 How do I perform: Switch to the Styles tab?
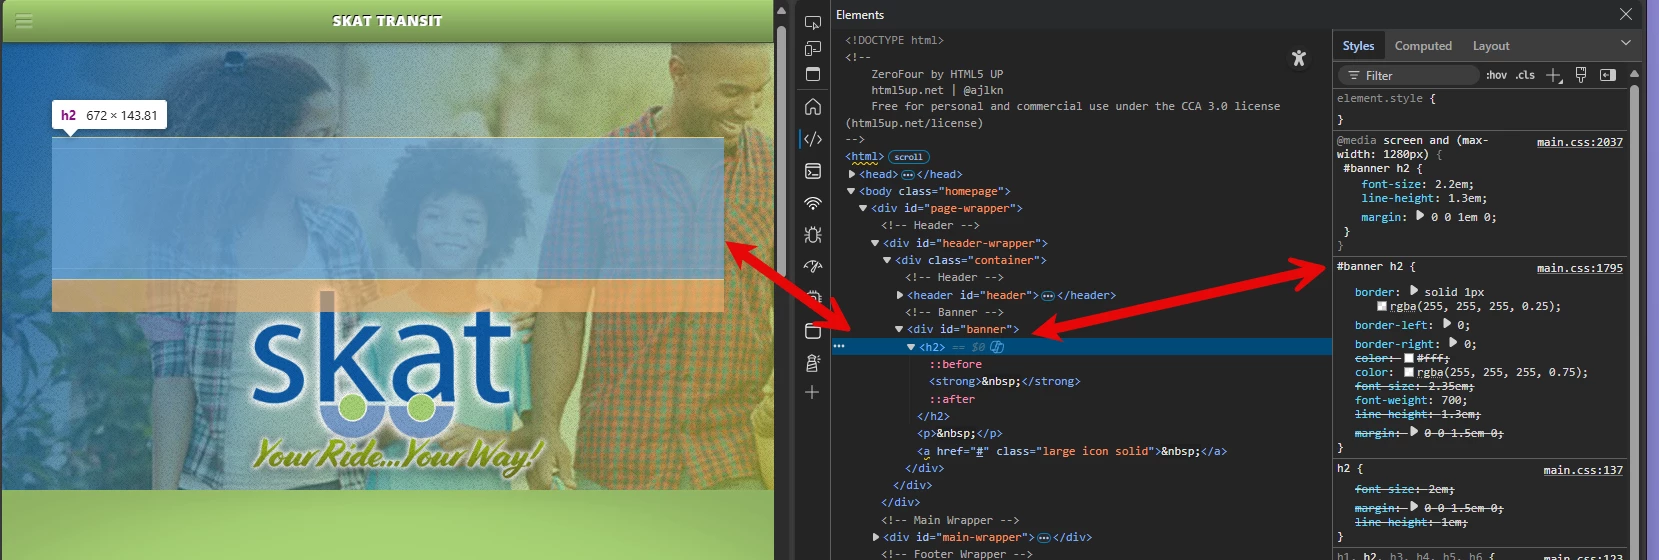1358,46
